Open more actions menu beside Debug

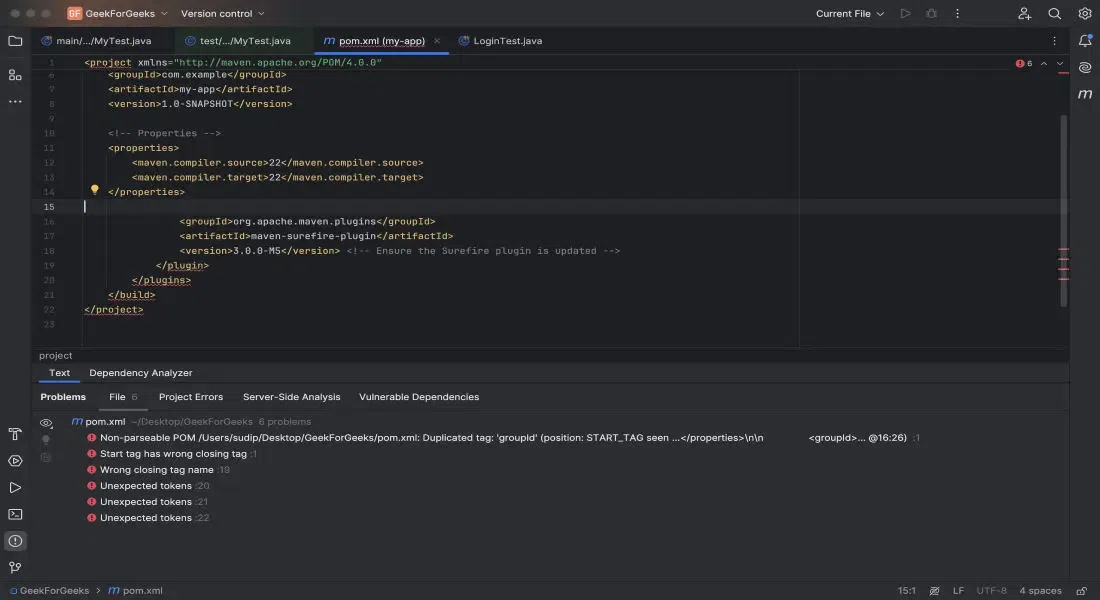(x=957, y=13)
